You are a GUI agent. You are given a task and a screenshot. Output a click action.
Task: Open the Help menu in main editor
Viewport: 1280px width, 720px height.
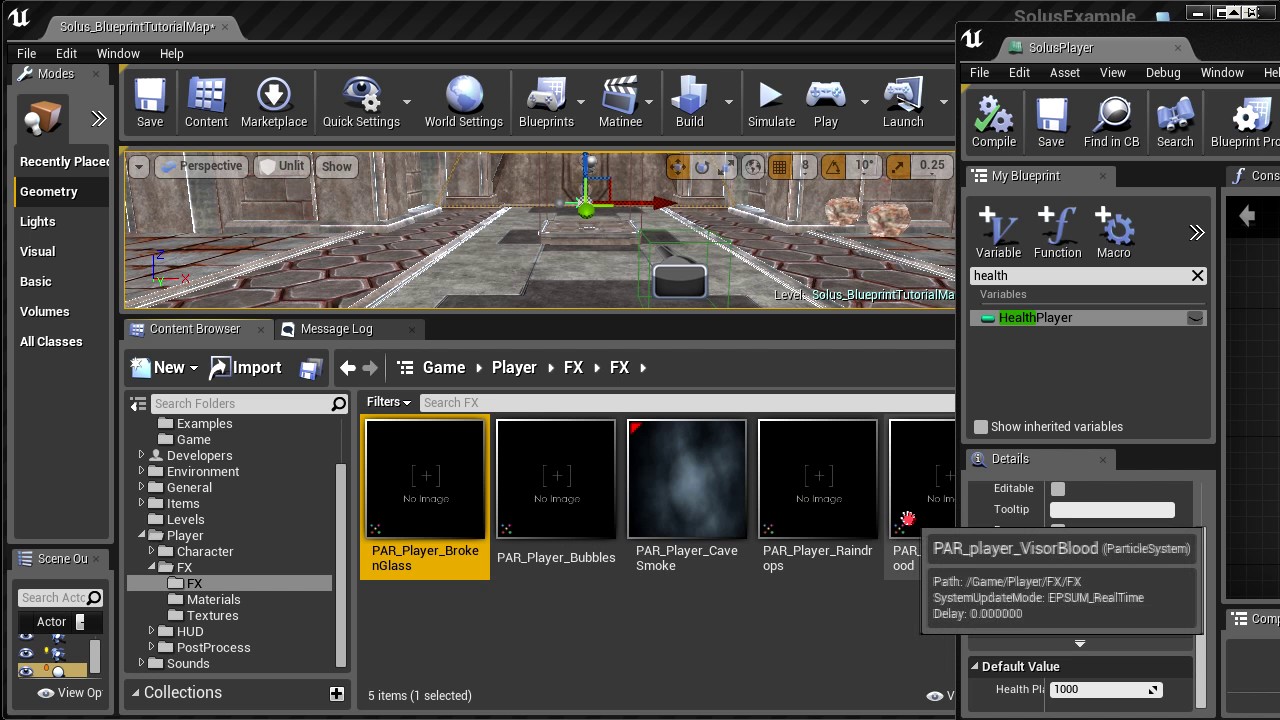click(171, 53)
